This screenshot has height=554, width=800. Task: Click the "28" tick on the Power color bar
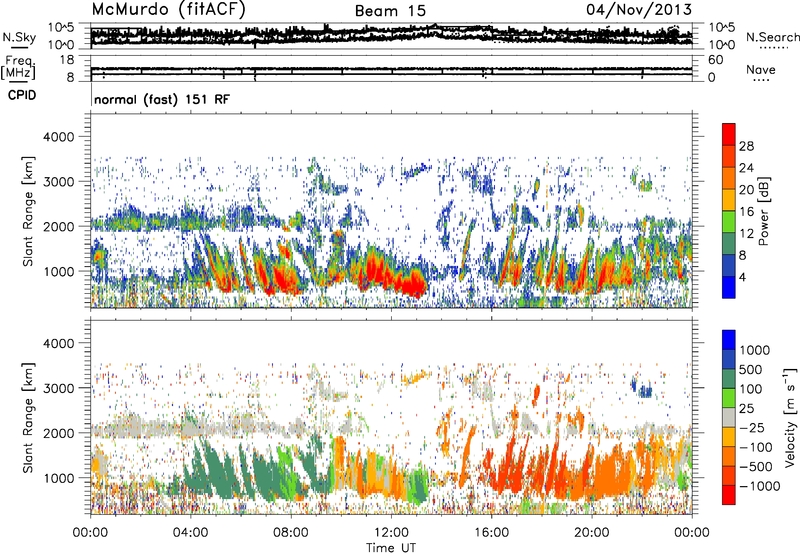[x=746, y=146]
